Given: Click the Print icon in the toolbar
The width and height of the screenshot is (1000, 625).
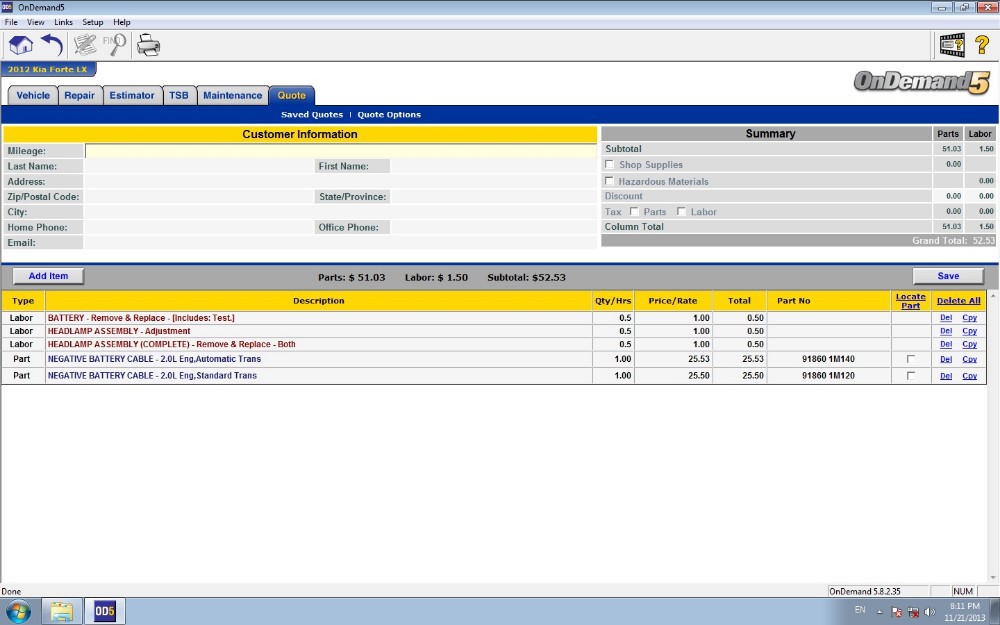Looking at the screenshot, I should (148, 45).
